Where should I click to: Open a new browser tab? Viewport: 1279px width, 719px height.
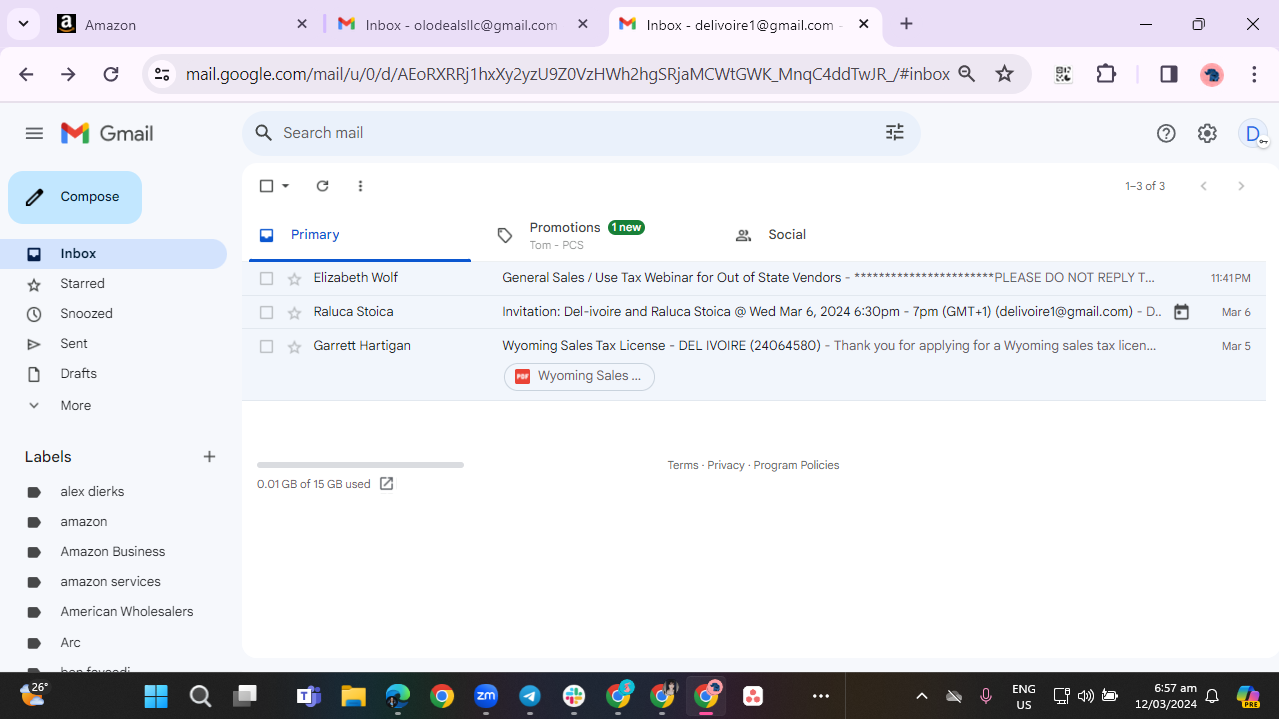pos(906,24)
